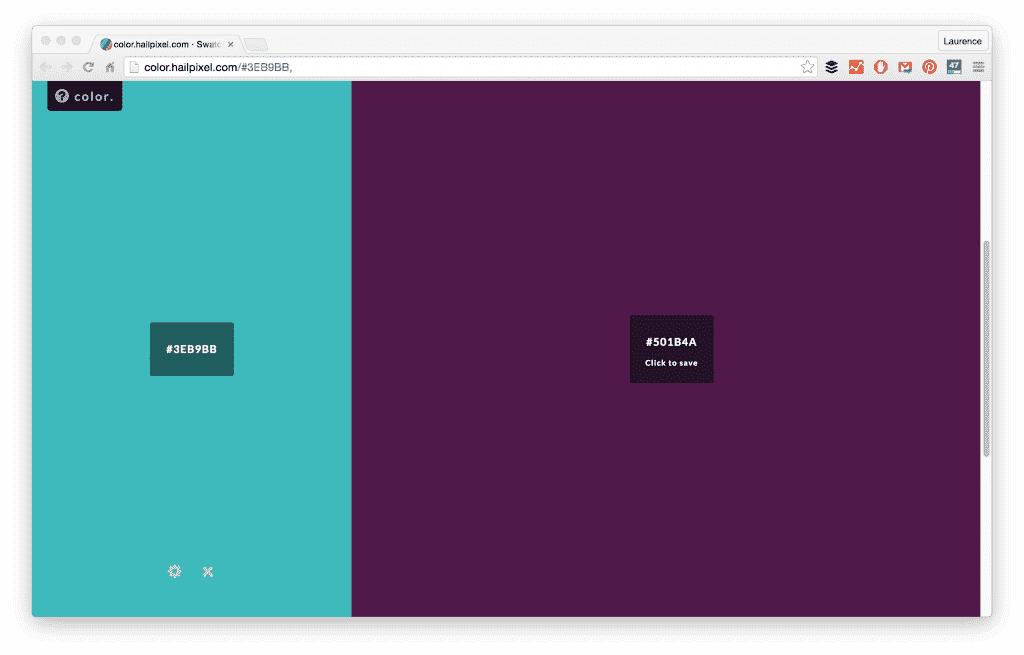Open the Buffer extension icon
This screenshot has height=655, width=1024.
(x=832, y=66)
